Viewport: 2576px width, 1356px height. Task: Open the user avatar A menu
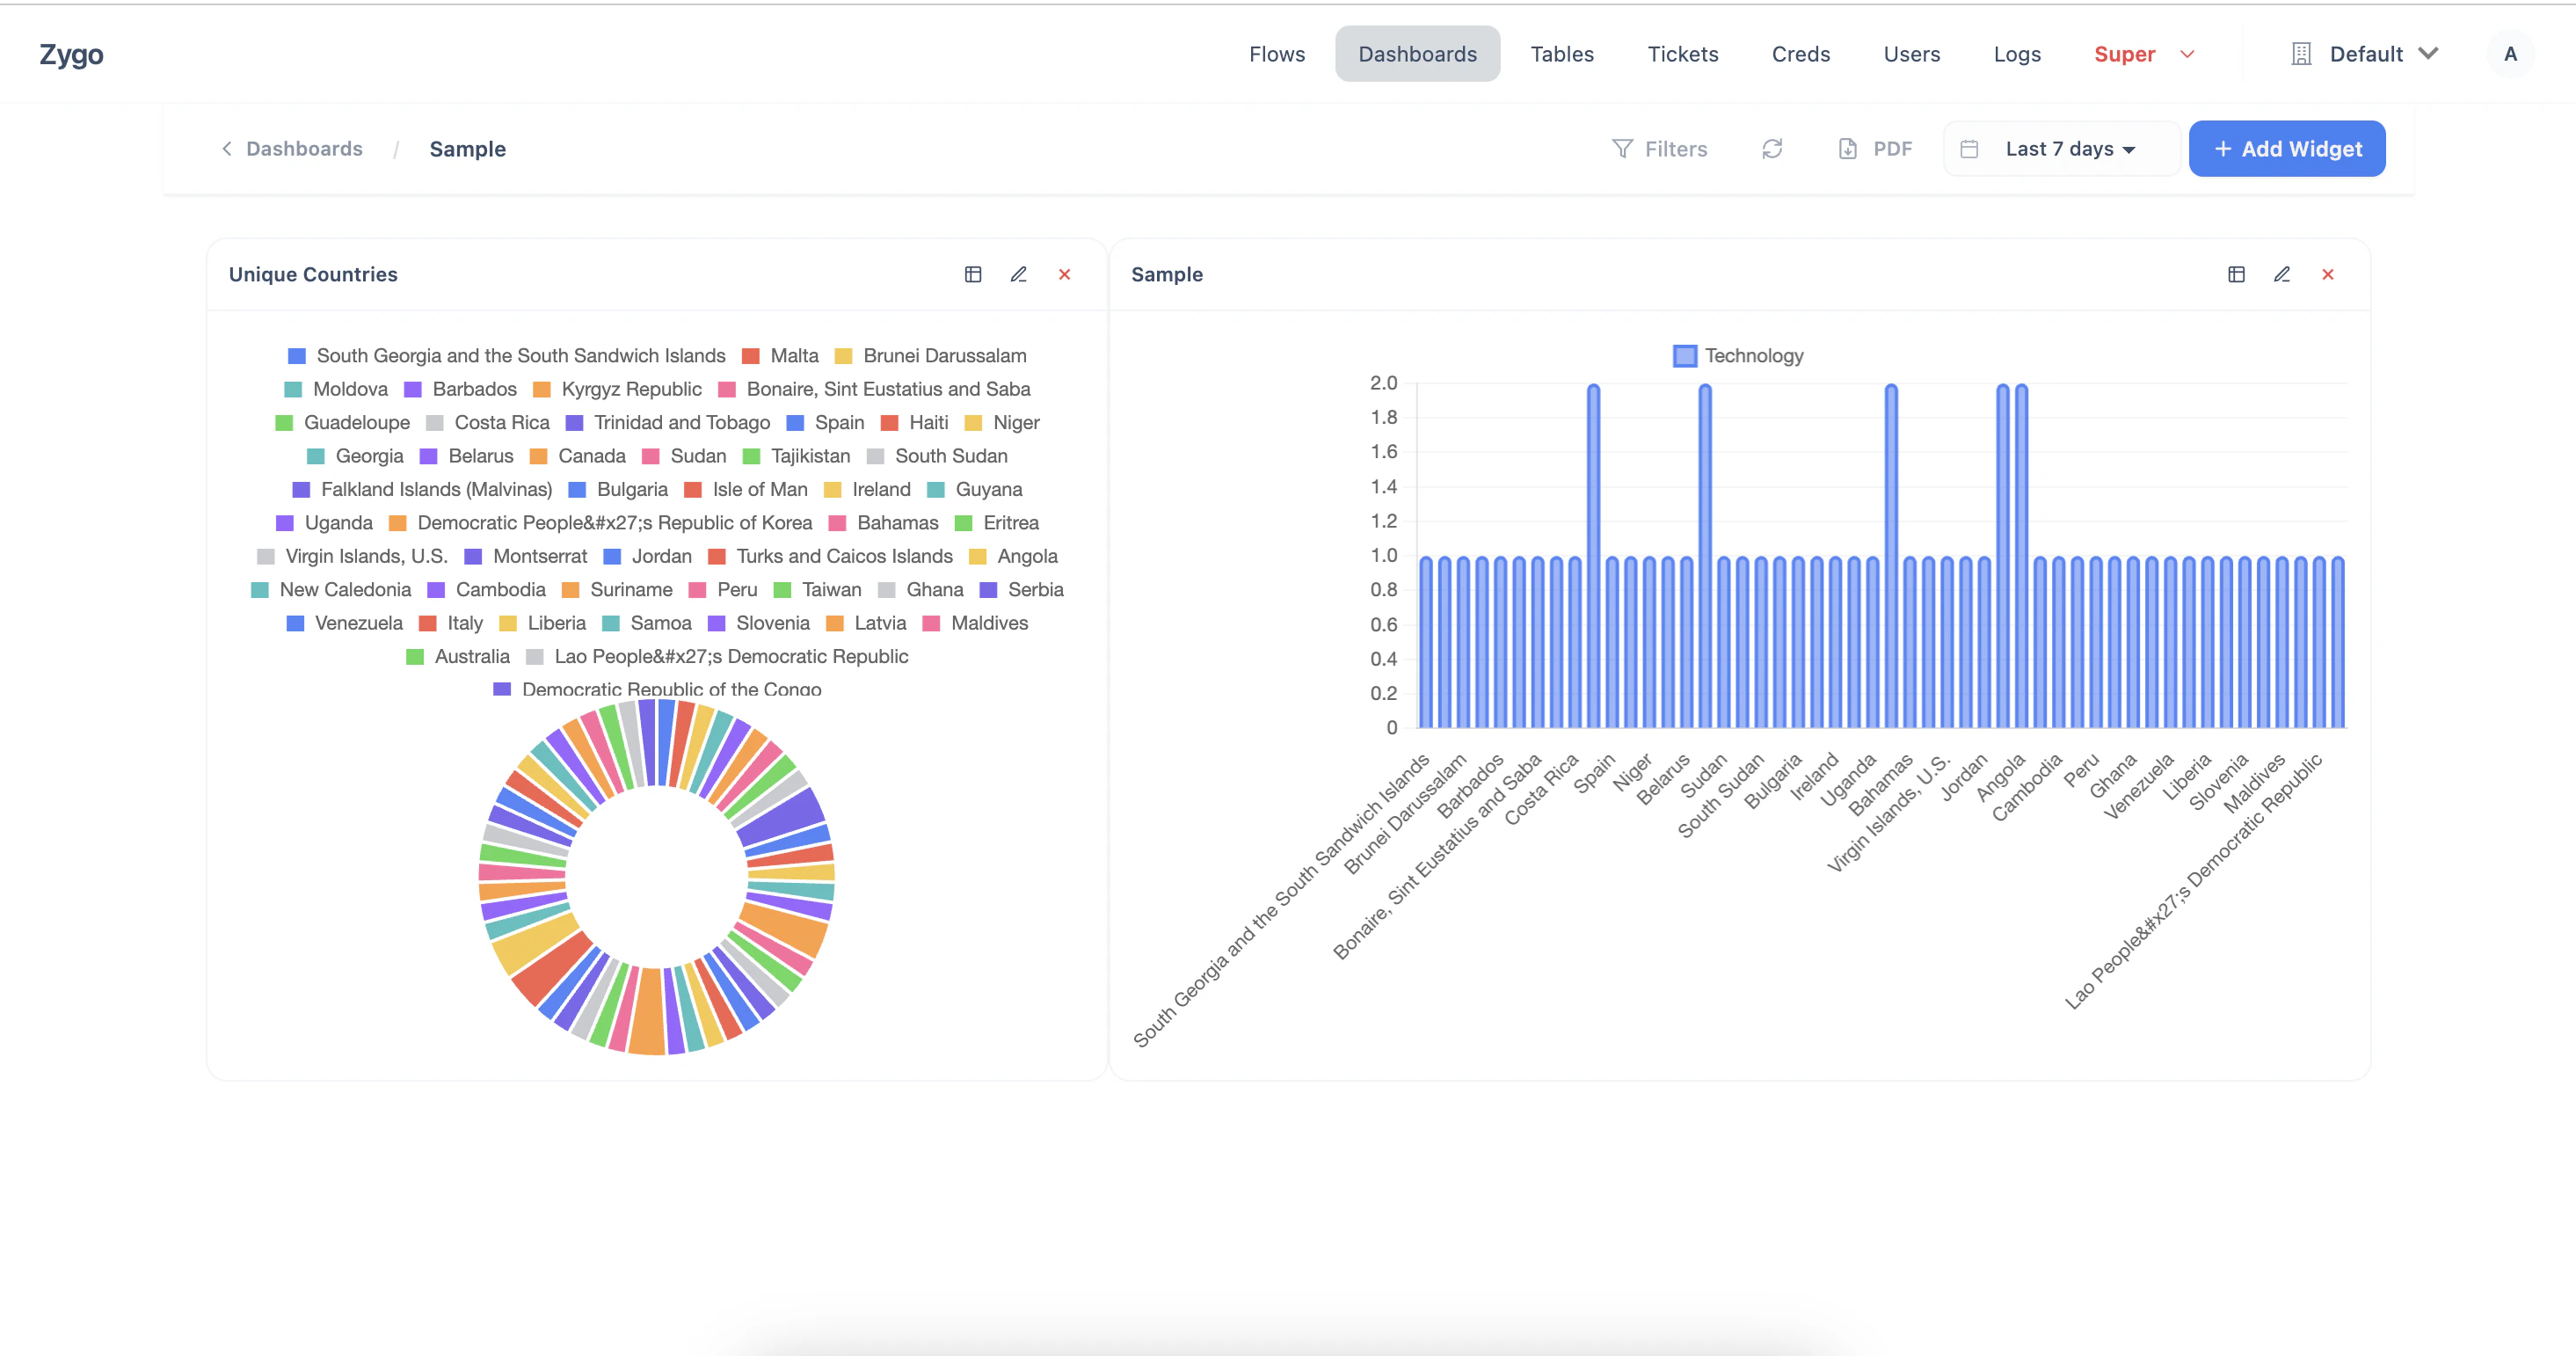(x=2509, y=54)
